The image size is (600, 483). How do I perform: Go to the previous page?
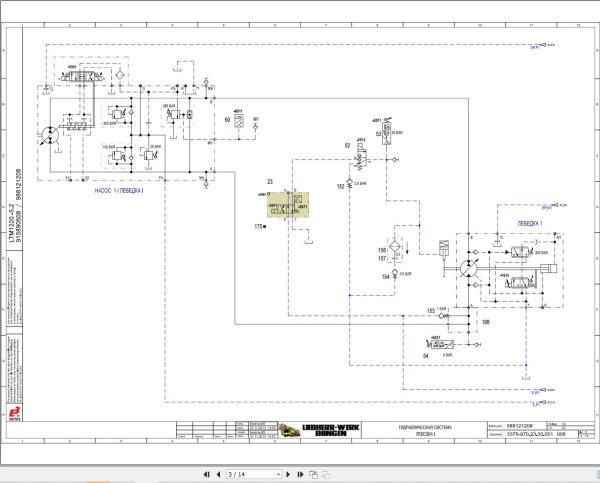tap(218, 475)
